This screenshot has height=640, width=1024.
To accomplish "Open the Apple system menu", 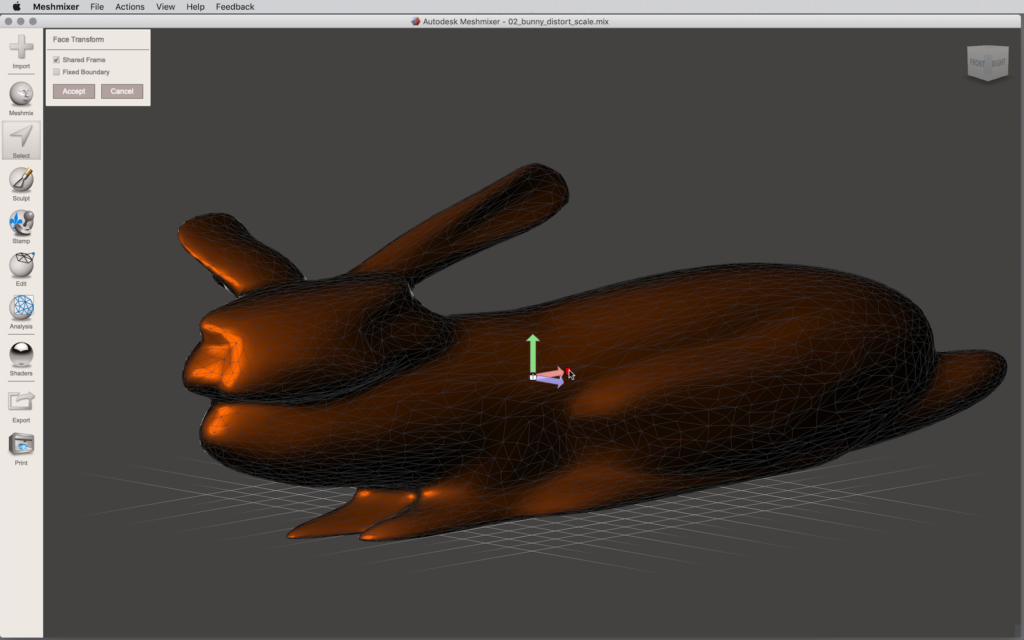I will point(16,7).
